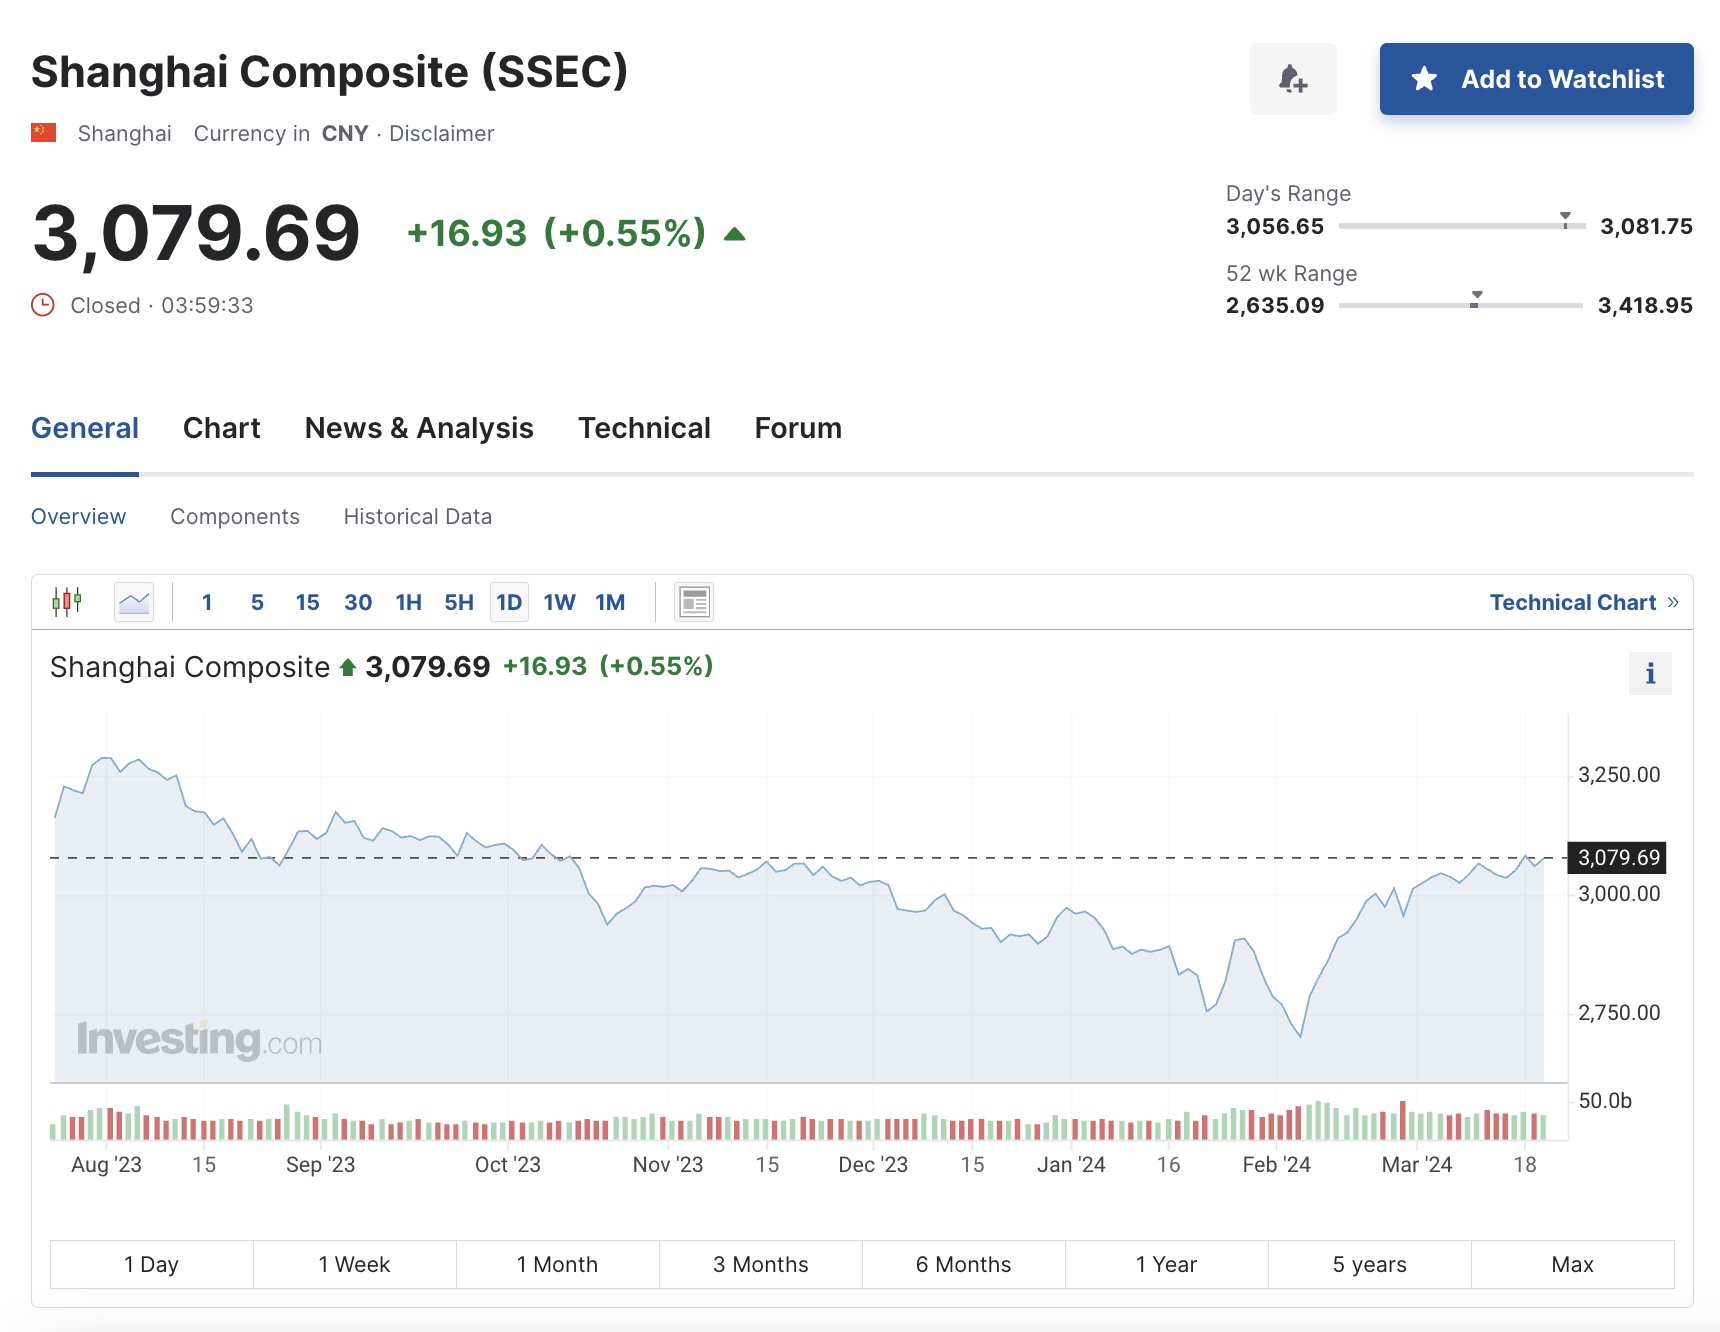Select the 30 minute interval
Screen dimensions: 1720x1332
tap(358, 602)
